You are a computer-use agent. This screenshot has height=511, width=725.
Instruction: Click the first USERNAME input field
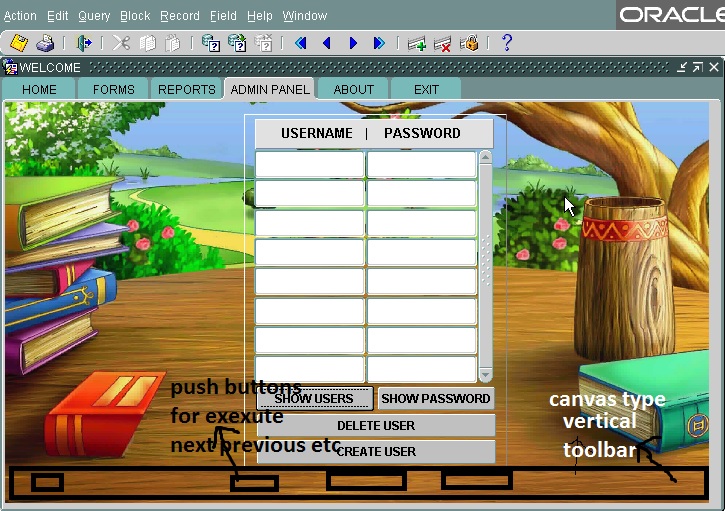click(x=310, y=164)
